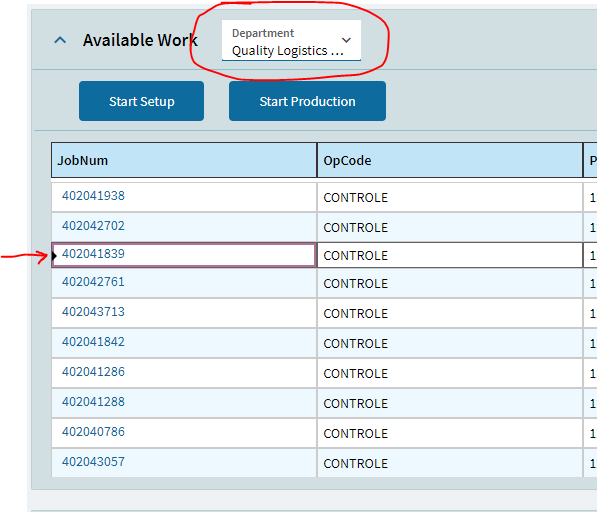Open selected job link 402041839
Image resolution: width=597 pixels, height=512 pixels.
coord(93,254)
